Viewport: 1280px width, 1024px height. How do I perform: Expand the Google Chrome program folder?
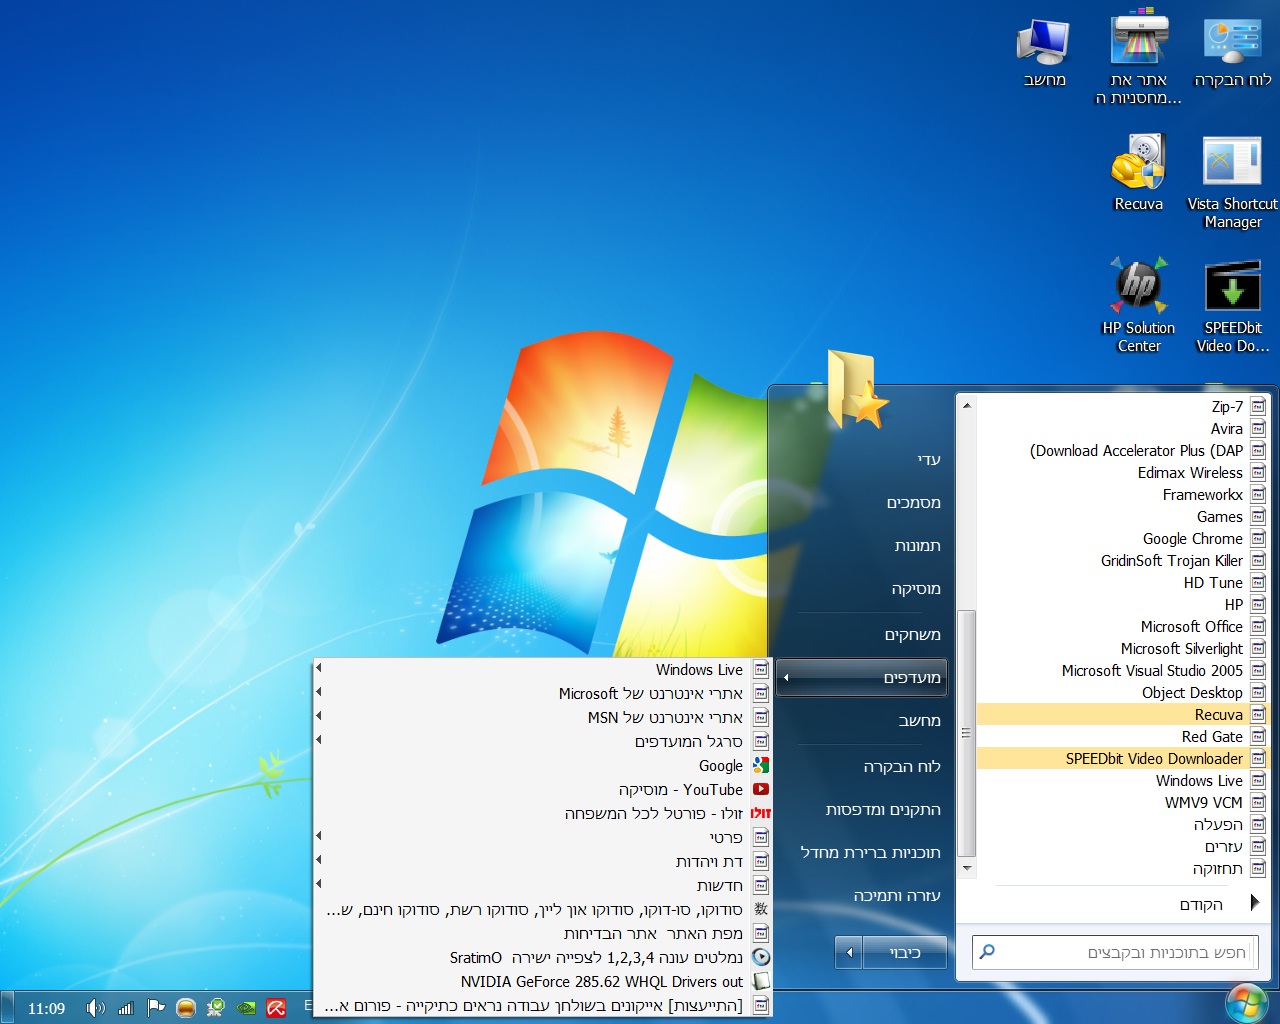(1122, 539)
